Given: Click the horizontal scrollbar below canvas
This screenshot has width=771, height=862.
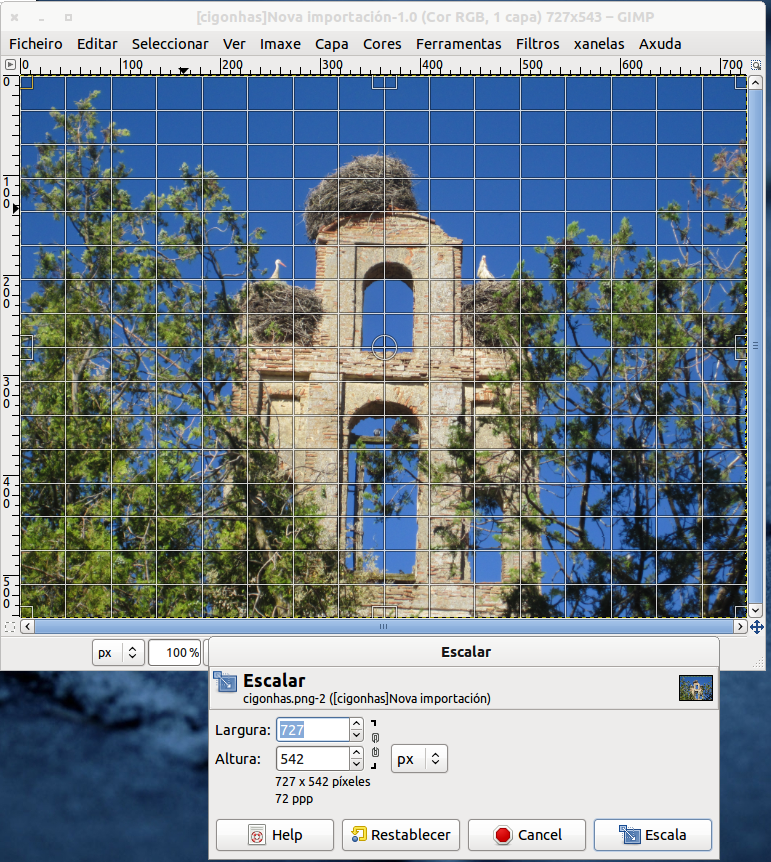Looking at the screenshot, I should tap(384, 627).
